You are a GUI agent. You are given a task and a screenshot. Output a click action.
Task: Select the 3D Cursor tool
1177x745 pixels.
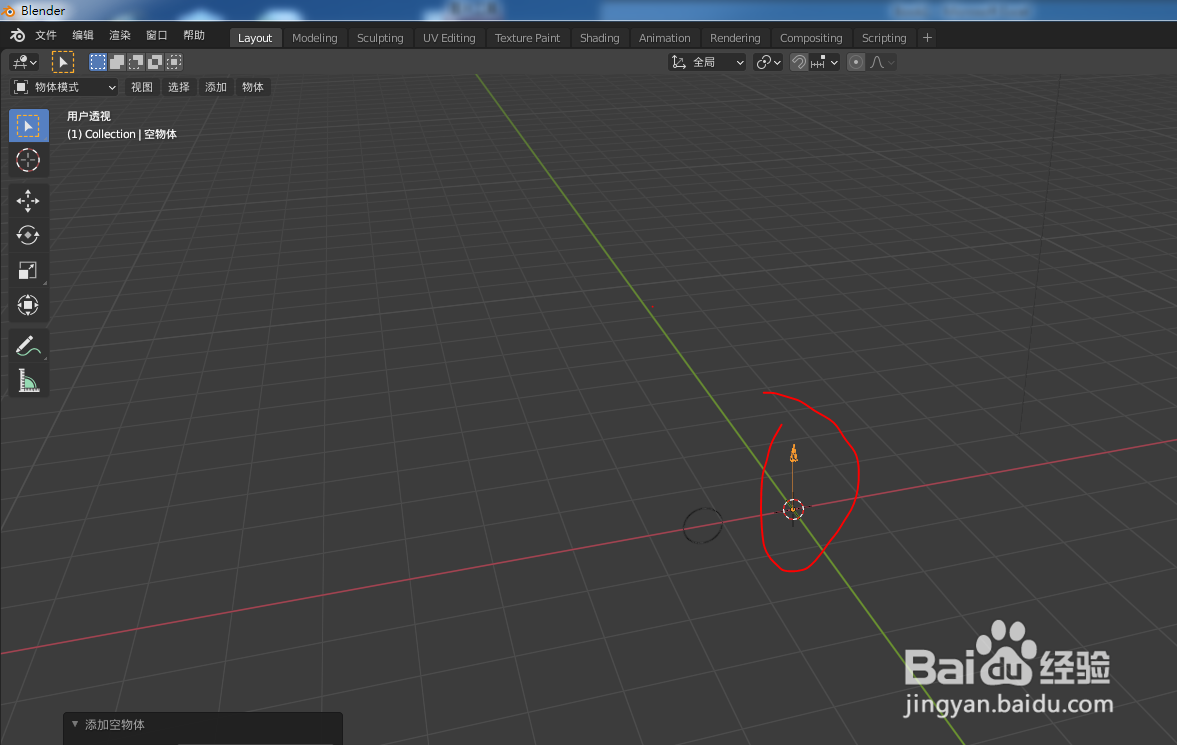point(29,160)
